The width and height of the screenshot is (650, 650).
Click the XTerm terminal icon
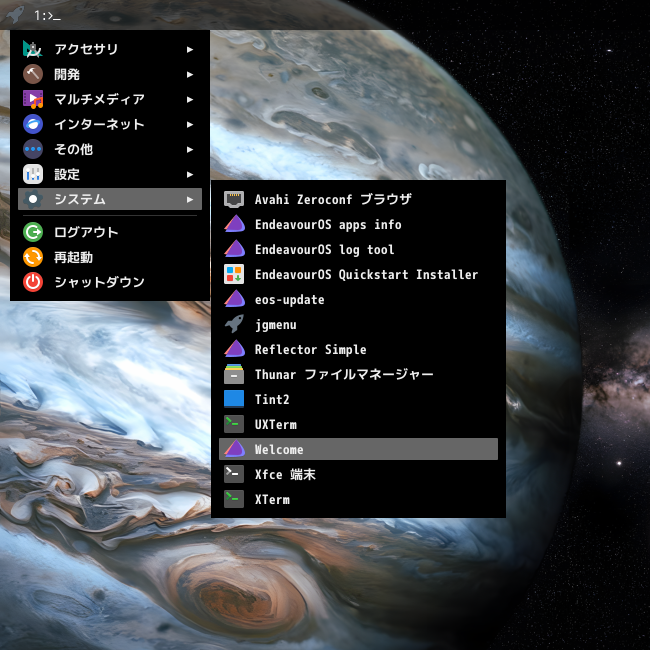234,500
